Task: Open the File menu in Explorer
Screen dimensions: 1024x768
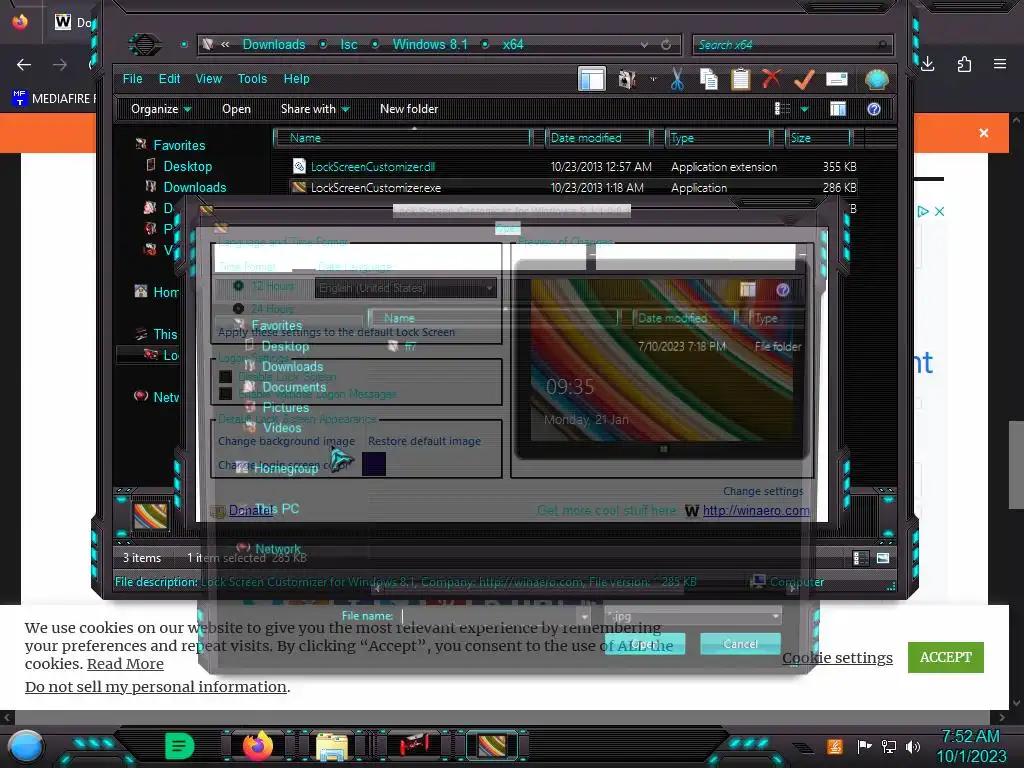Action: click(133, 78)
